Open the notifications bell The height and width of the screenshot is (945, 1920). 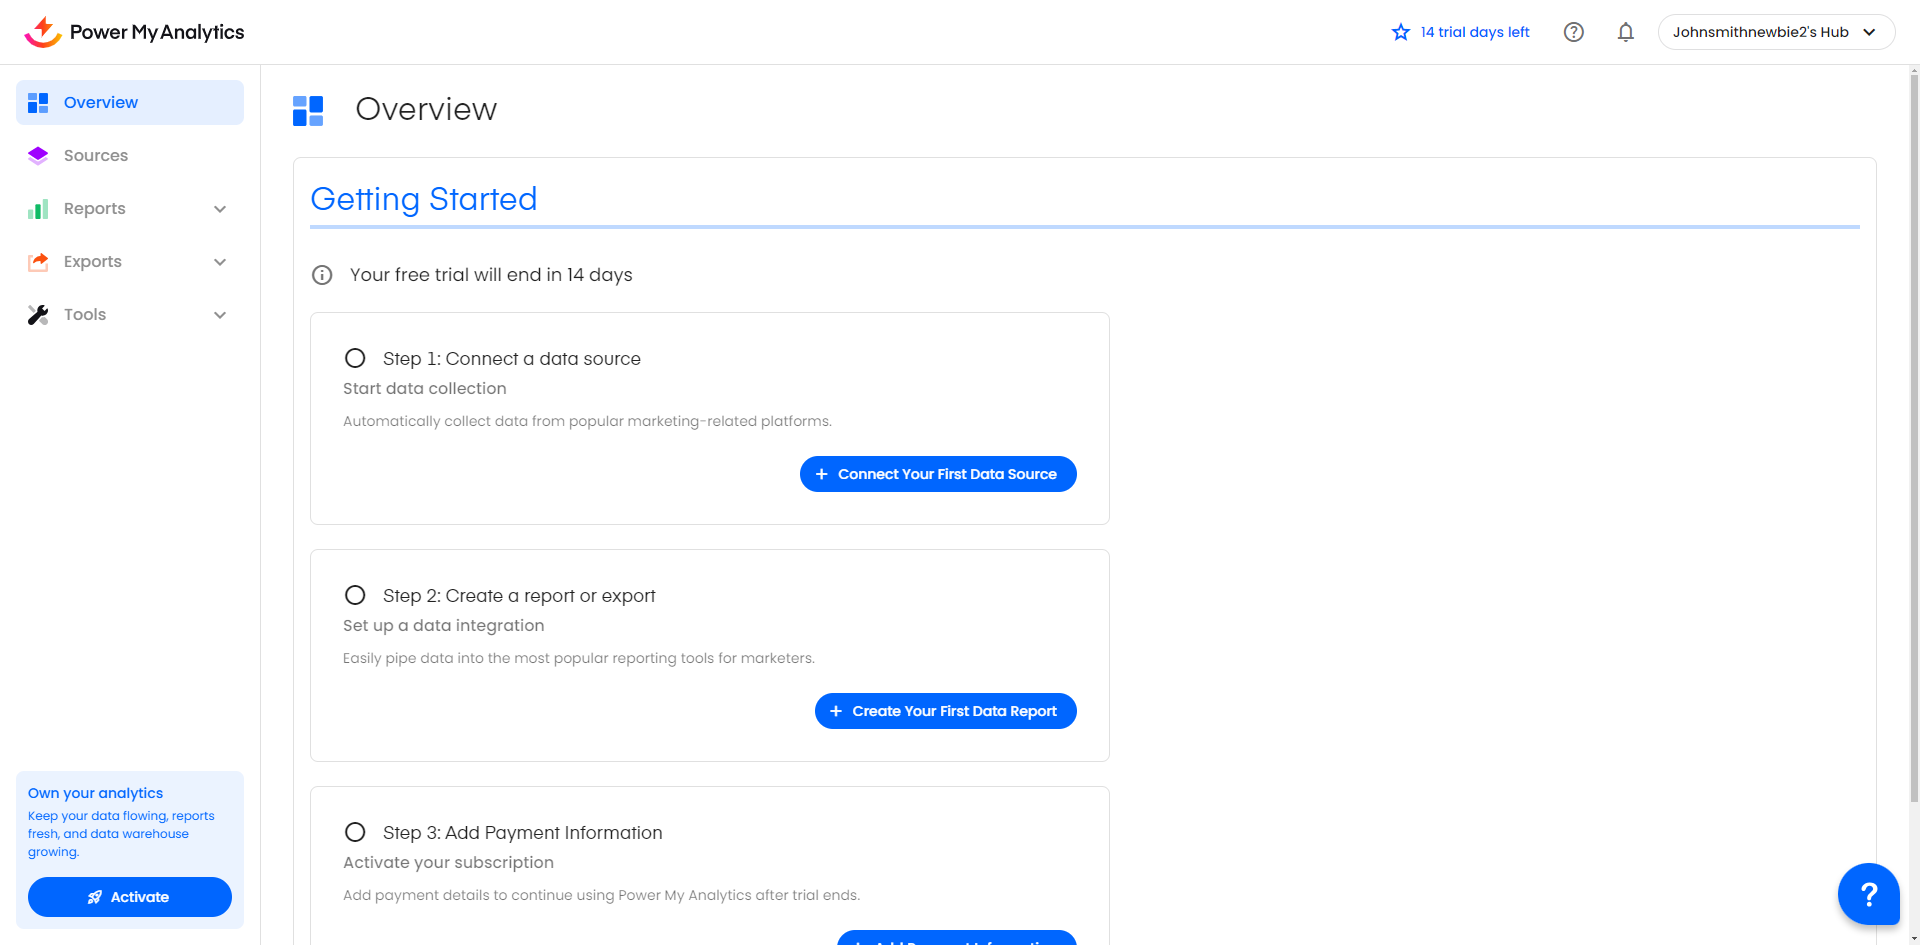click(x=1625, y=32)
